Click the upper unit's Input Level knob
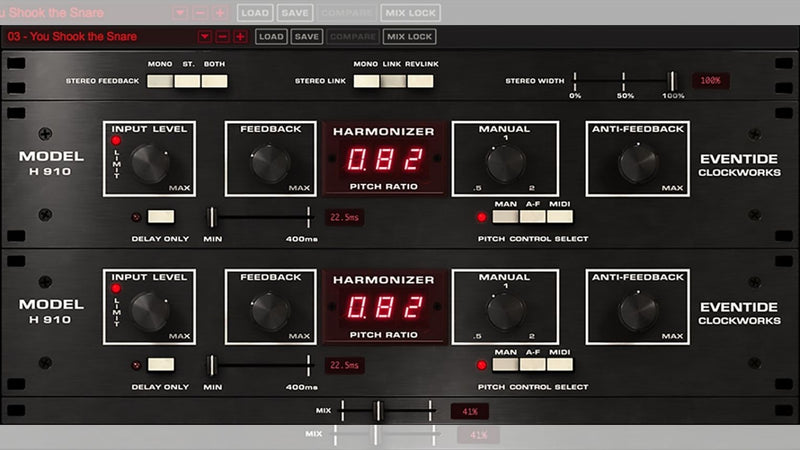800x450 pixels. pos(152,163)
